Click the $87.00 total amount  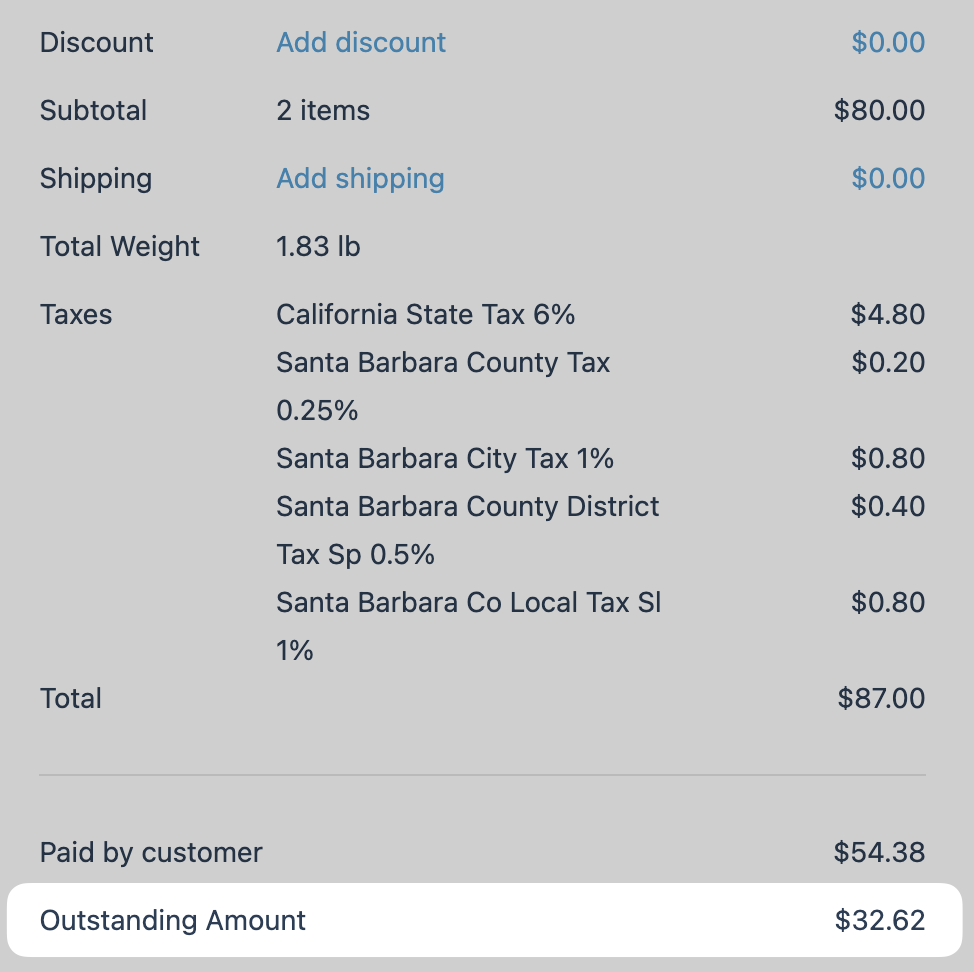tap(881, 698)
